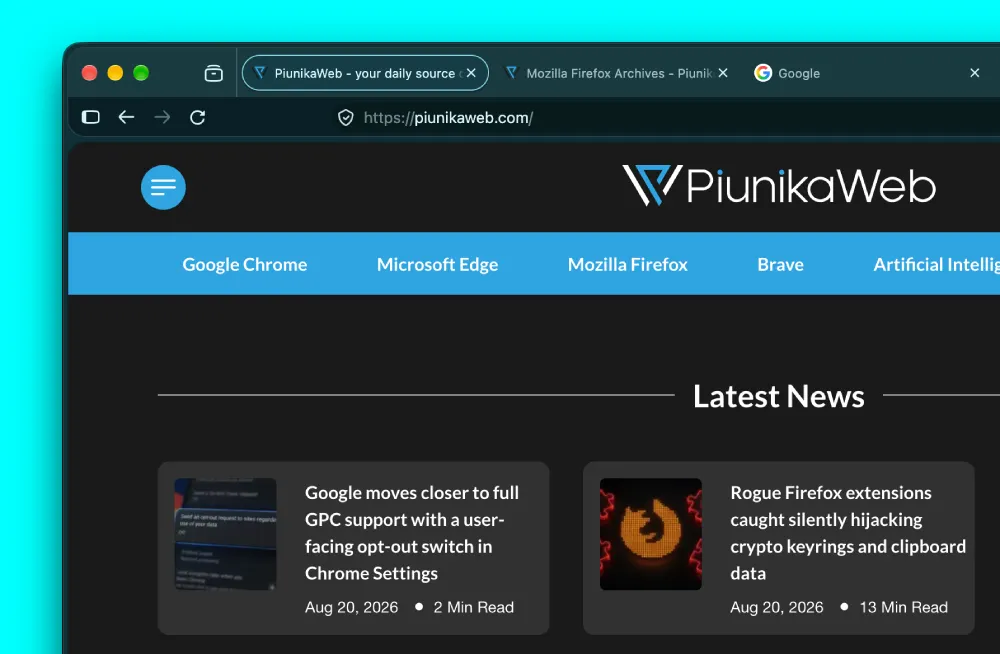Viewport: 1000px width, 654px height.
Task: Click the Aug 20, 2026 date on Firefox extensions article
Action: [777, 607]
